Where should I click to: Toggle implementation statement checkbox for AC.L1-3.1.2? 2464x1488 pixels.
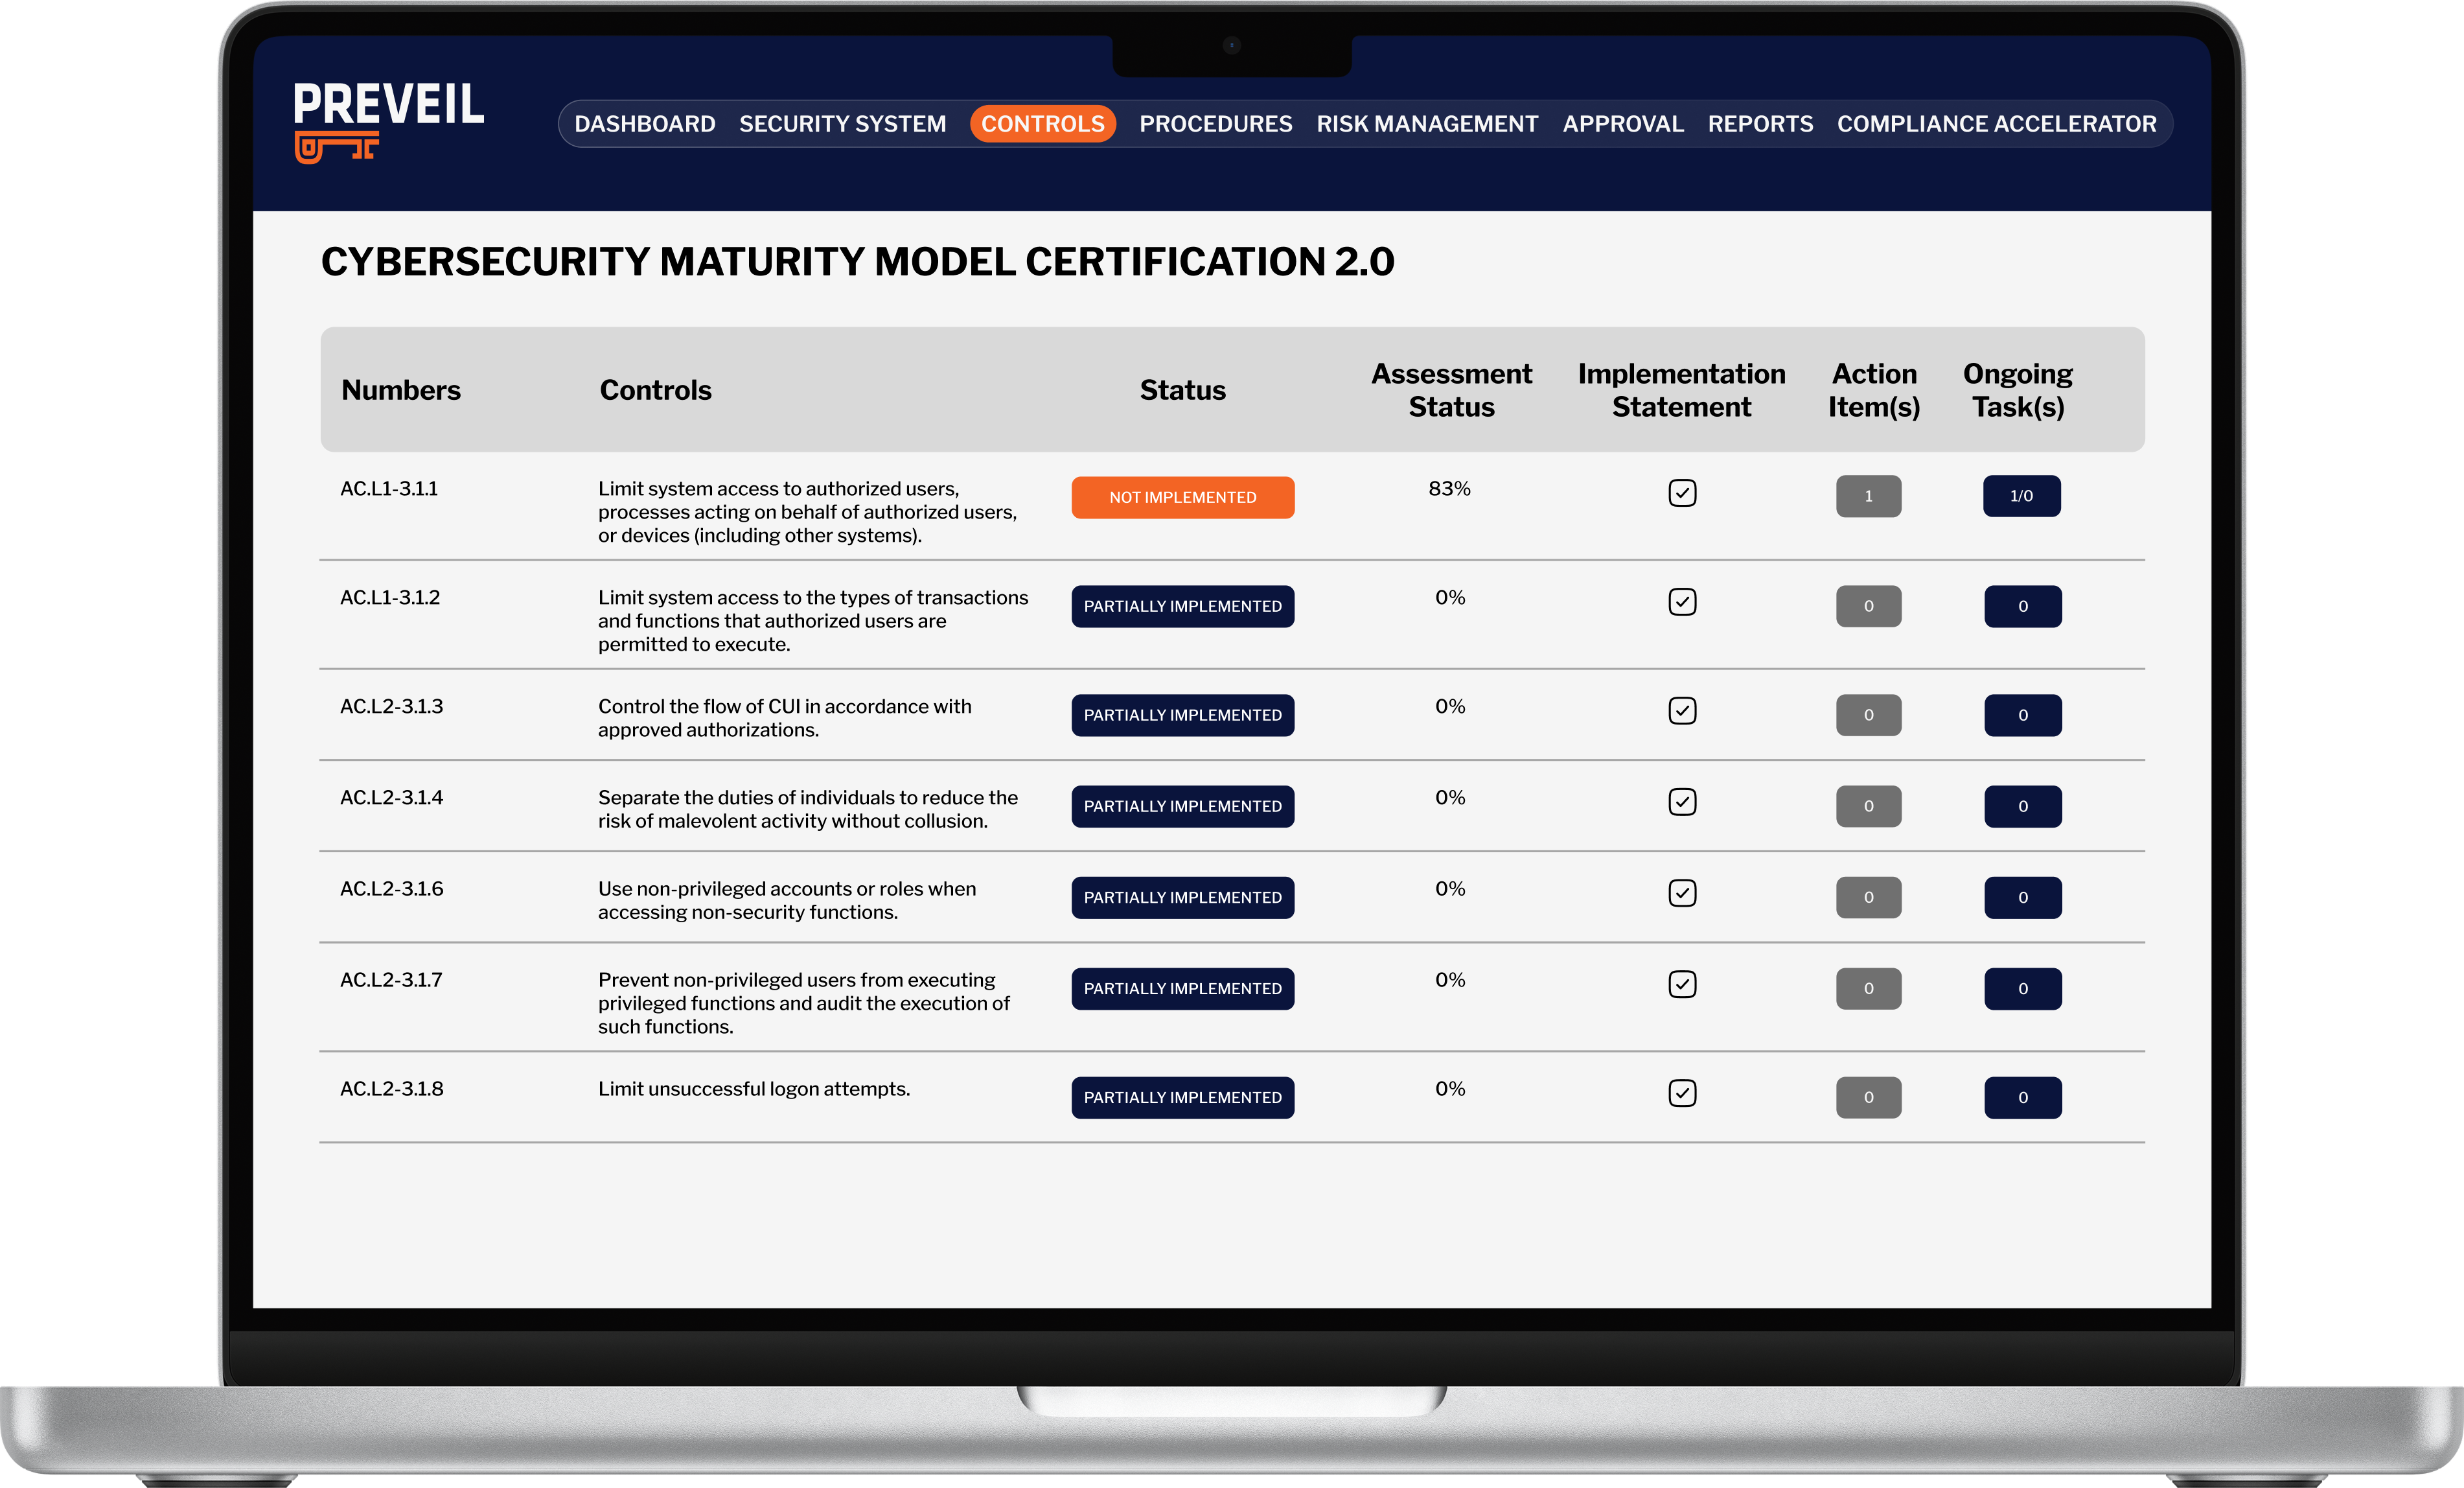(1682, 602)
